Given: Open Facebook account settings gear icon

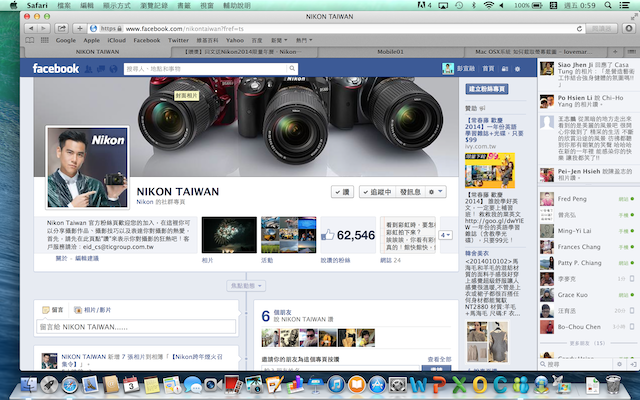Looking at the screenshot, I should [x=518, y=69].
